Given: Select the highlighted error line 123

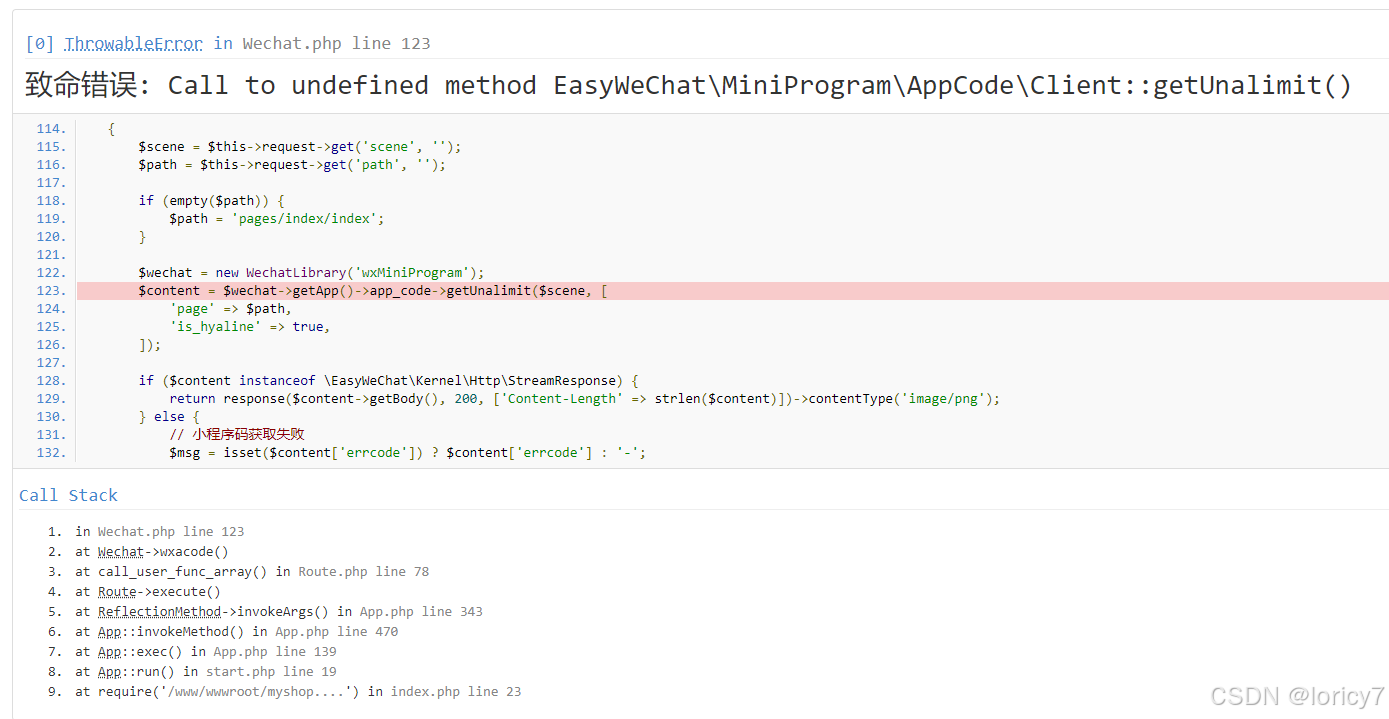Looking at the screenshot, I should click(x=400, y=290).
